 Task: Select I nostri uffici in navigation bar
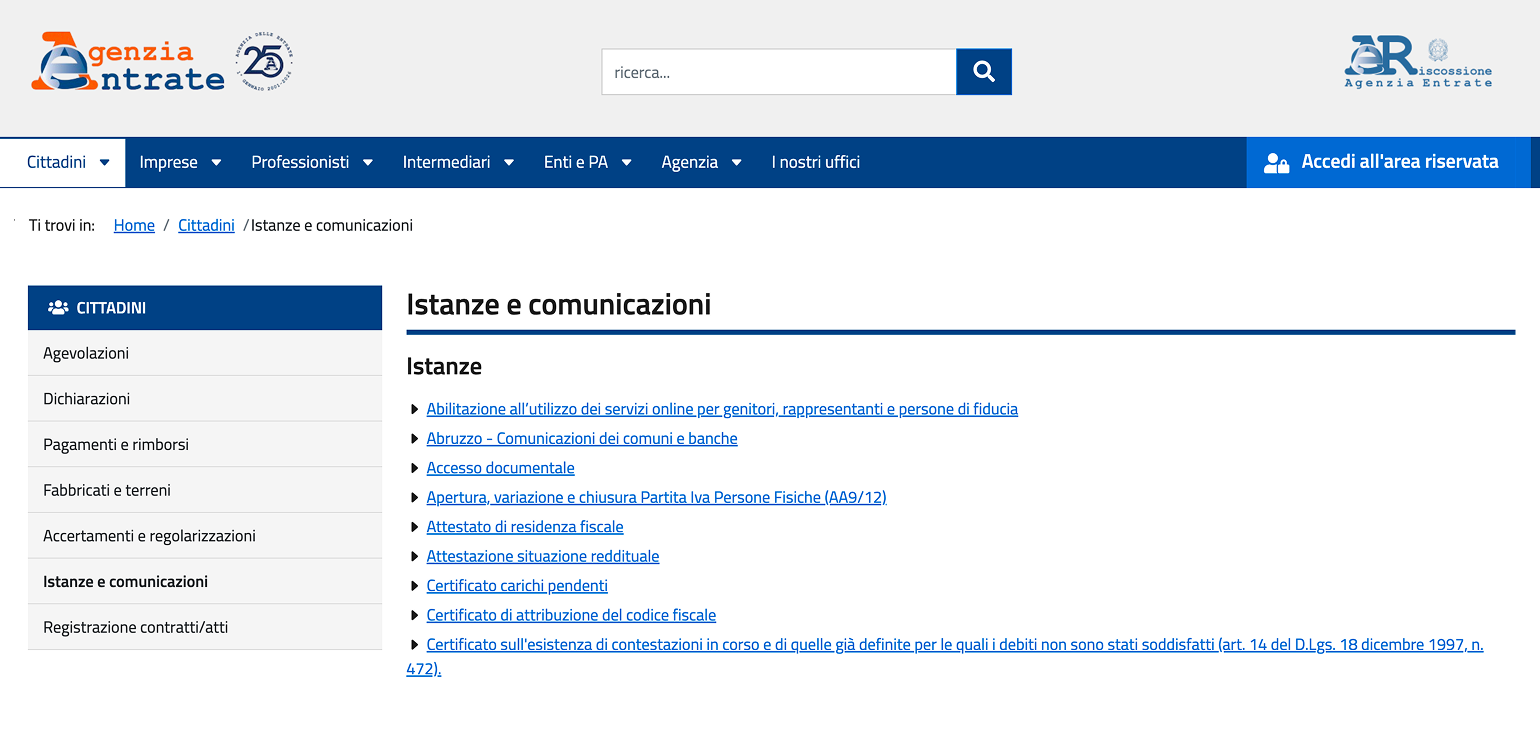(x=815, y=162)
